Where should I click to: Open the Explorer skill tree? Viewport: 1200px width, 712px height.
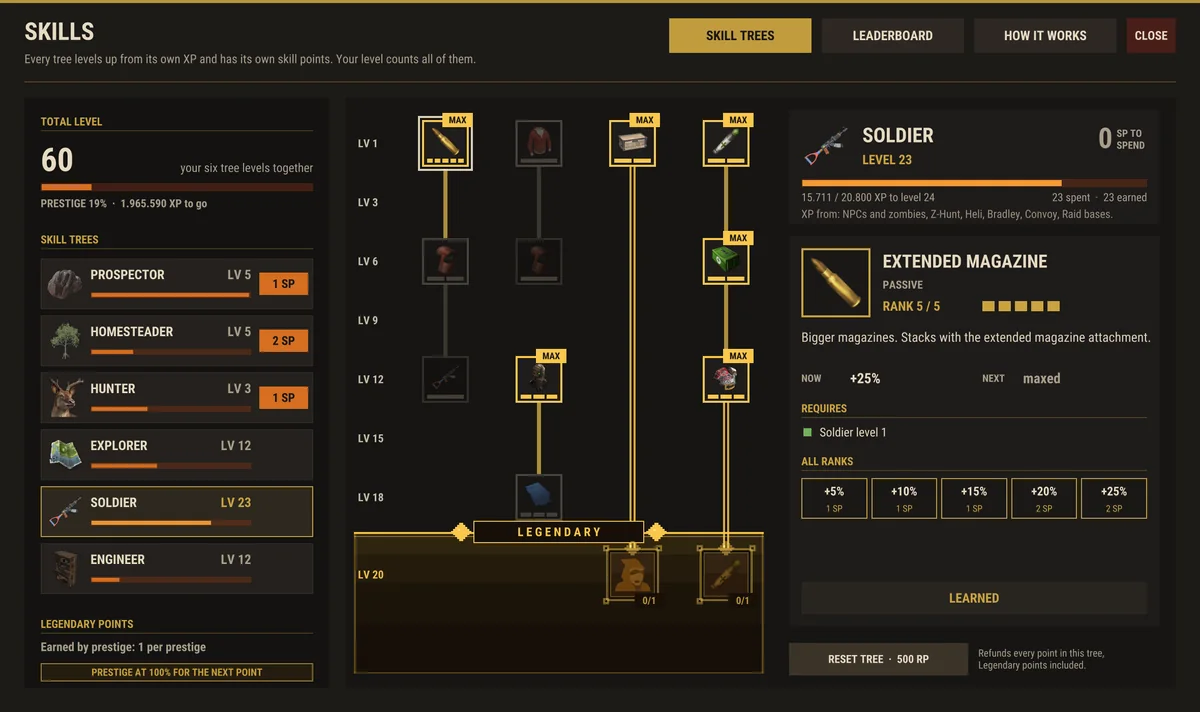coord(177,455)
